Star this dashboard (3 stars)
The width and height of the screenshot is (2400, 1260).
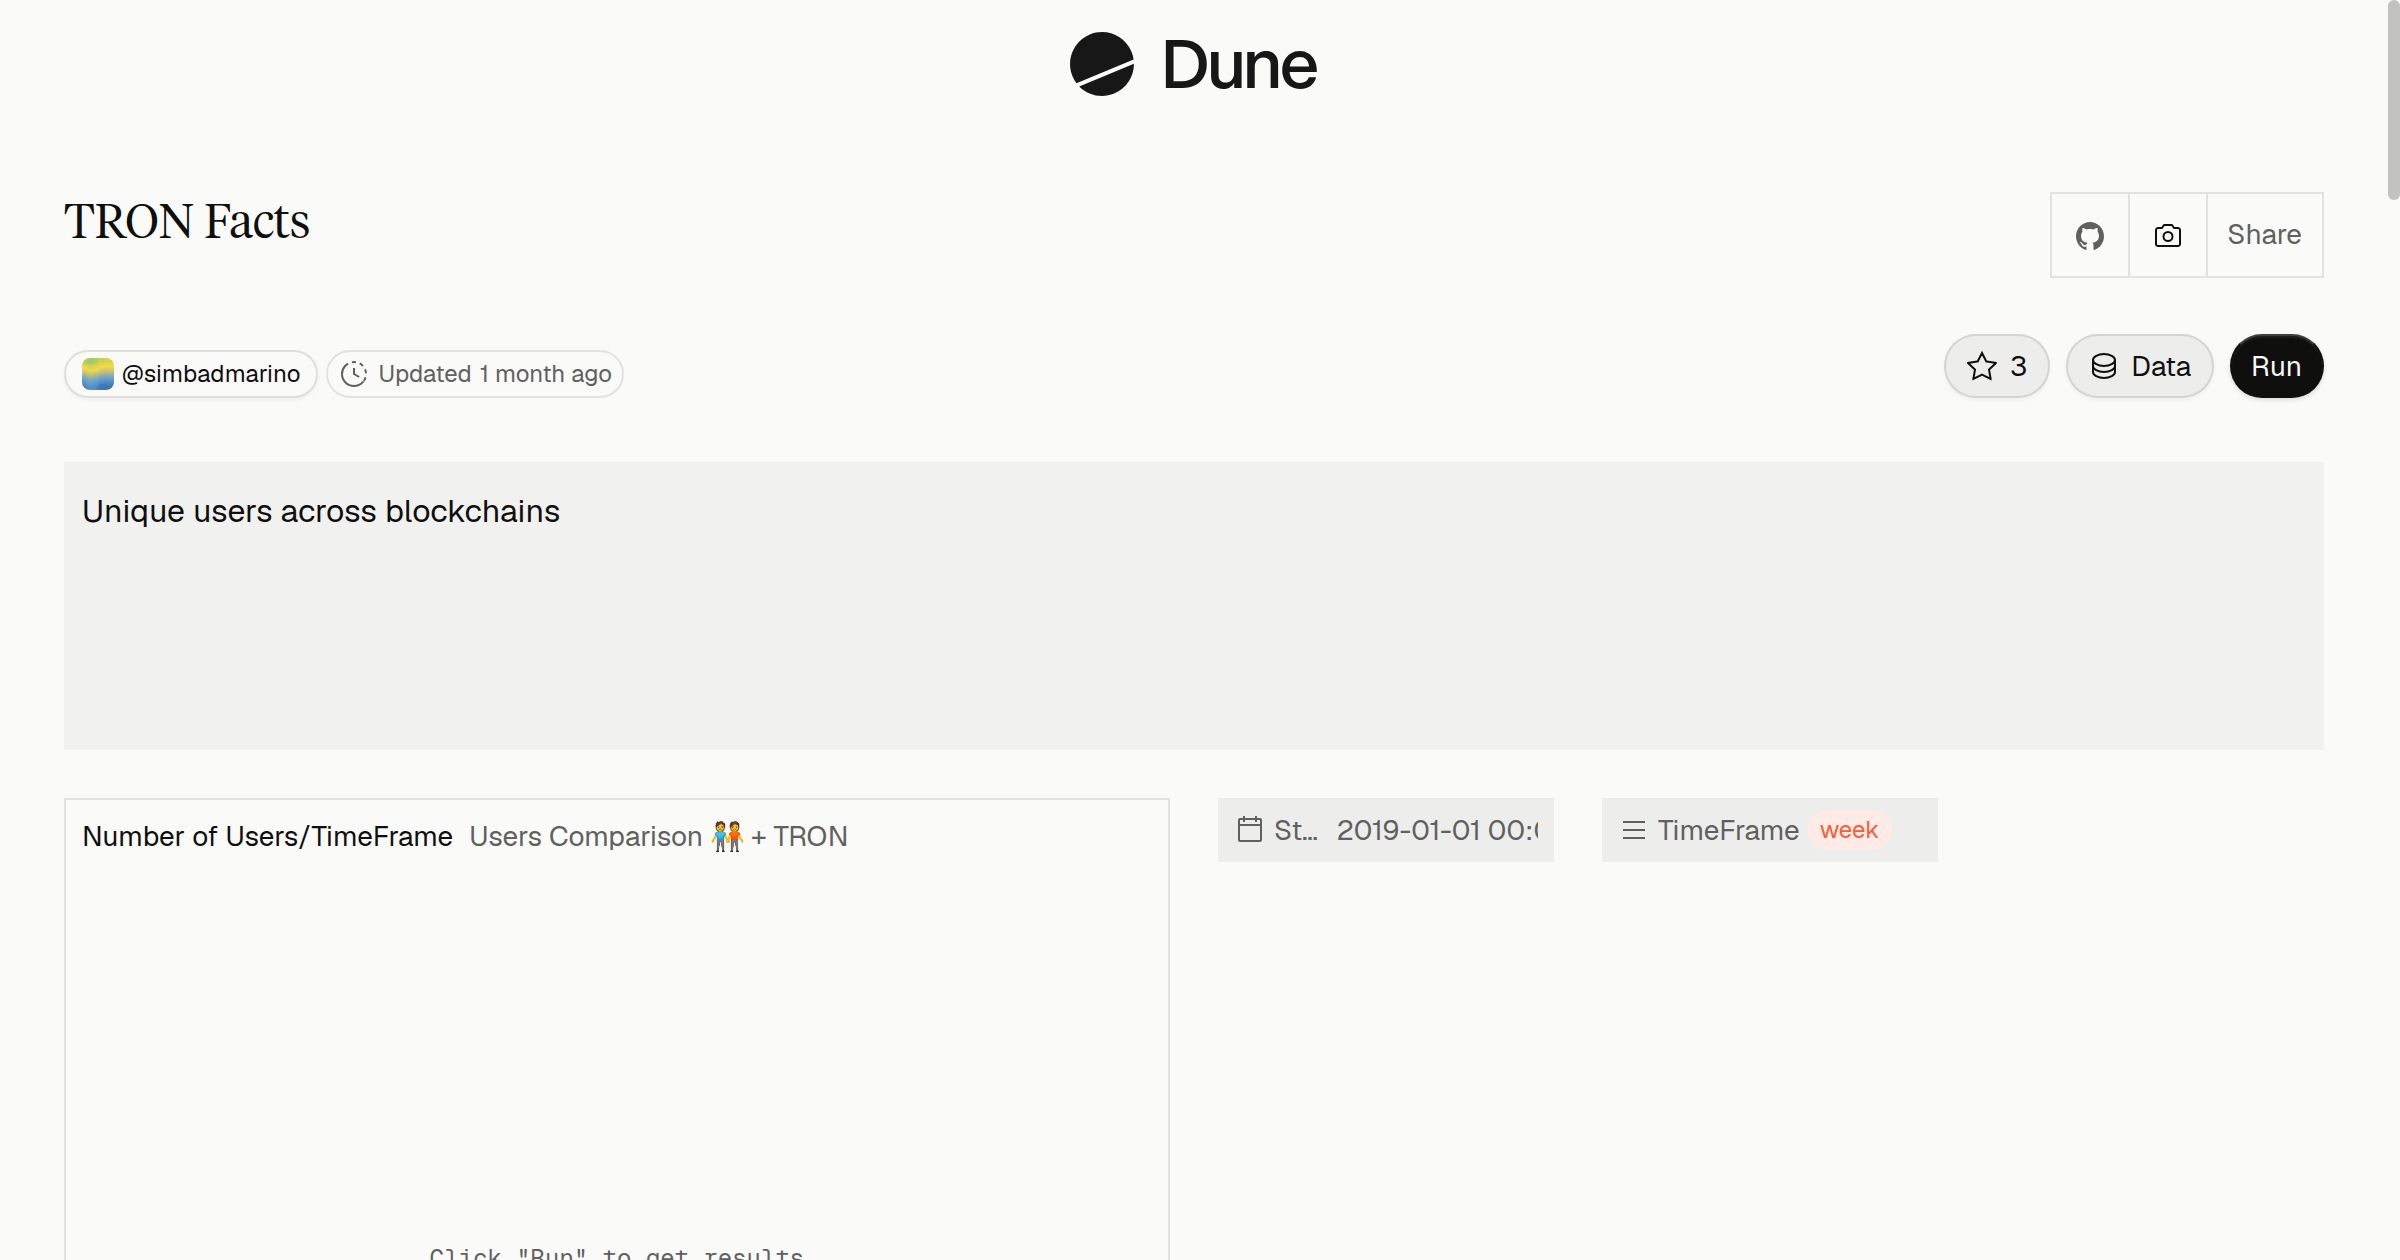coord(1996,366)
